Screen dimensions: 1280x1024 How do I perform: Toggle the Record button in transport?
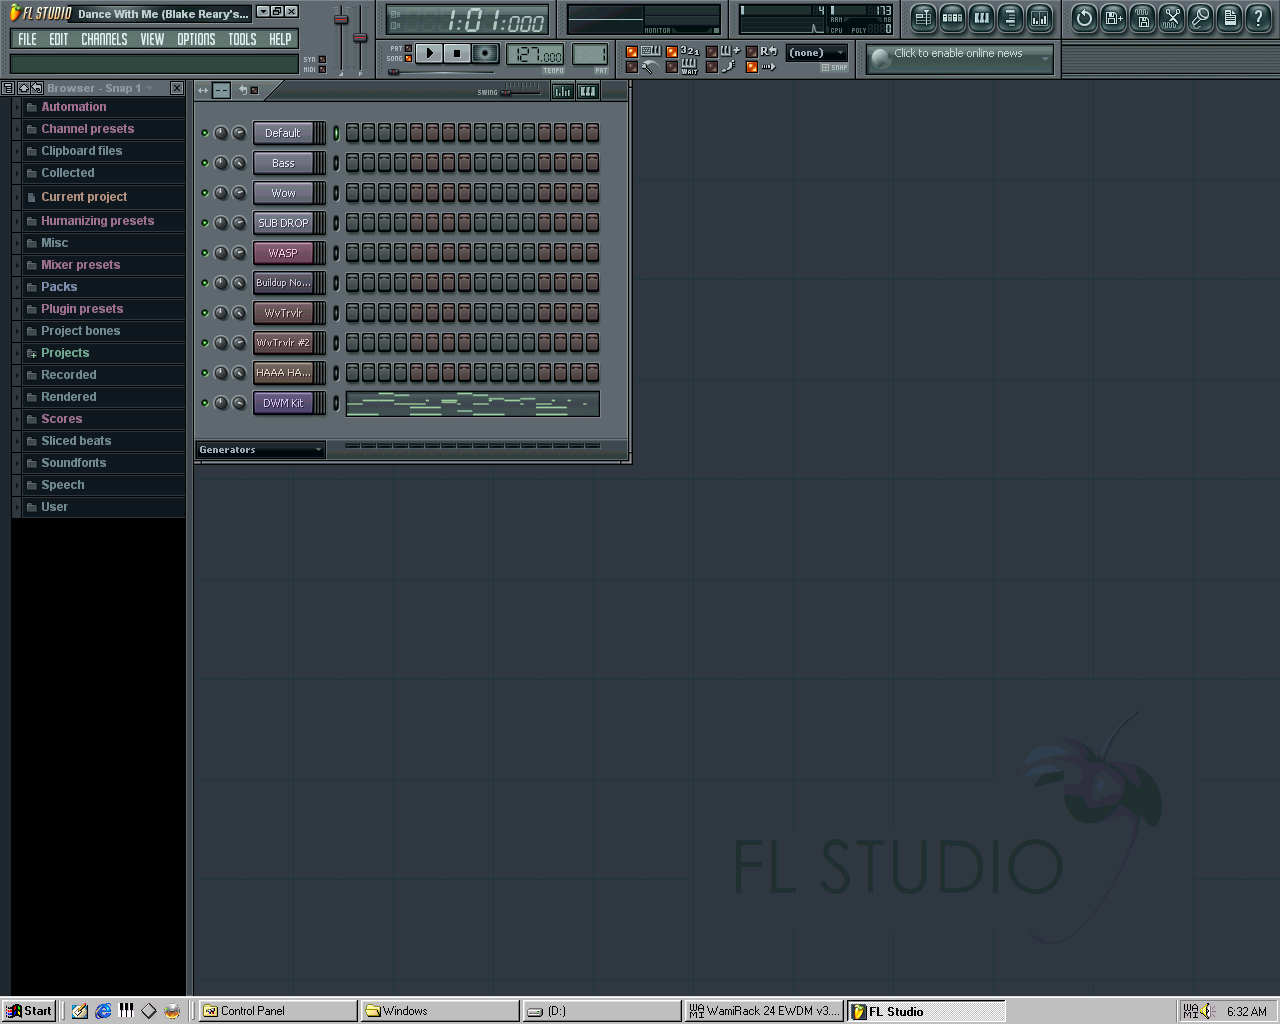(485, 53)
